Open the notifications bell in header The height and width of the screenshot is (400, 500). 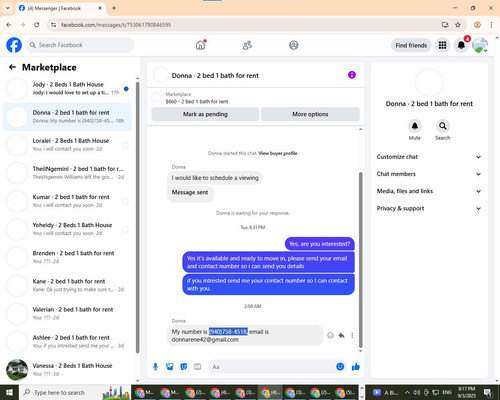point(461,45)
